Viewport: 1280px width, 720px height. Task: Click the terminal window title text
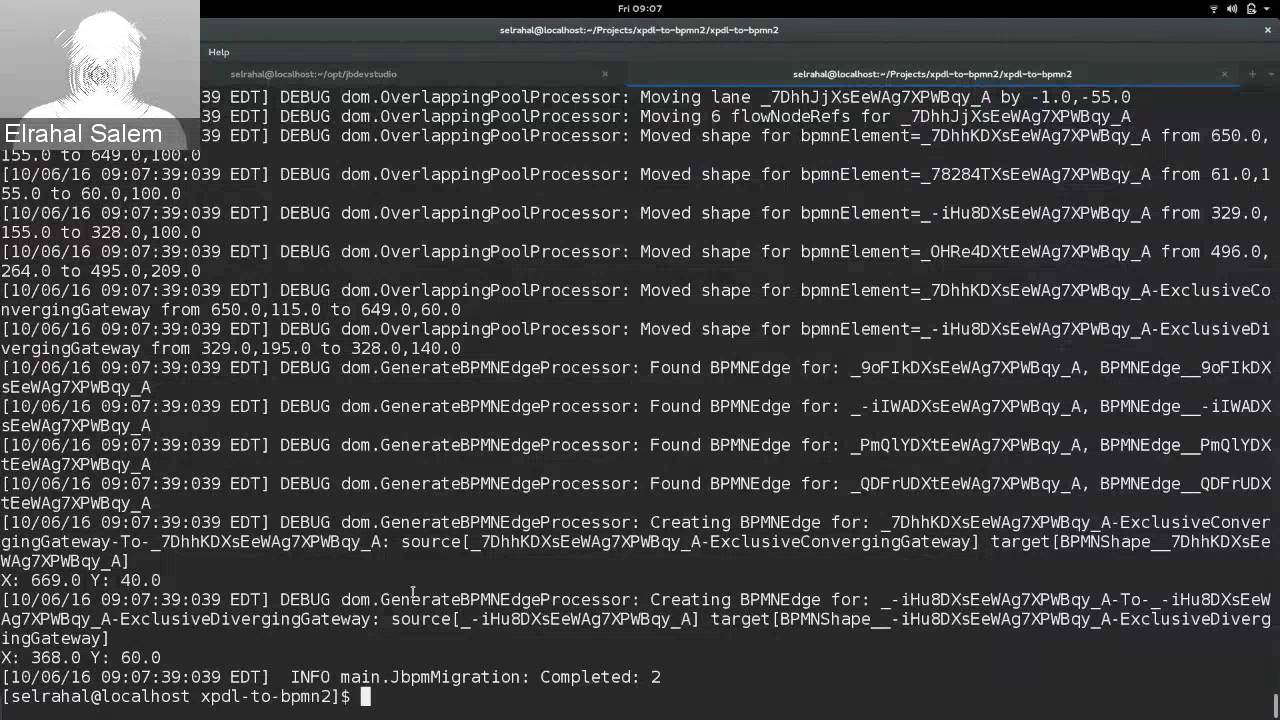(x=639, y=30)
